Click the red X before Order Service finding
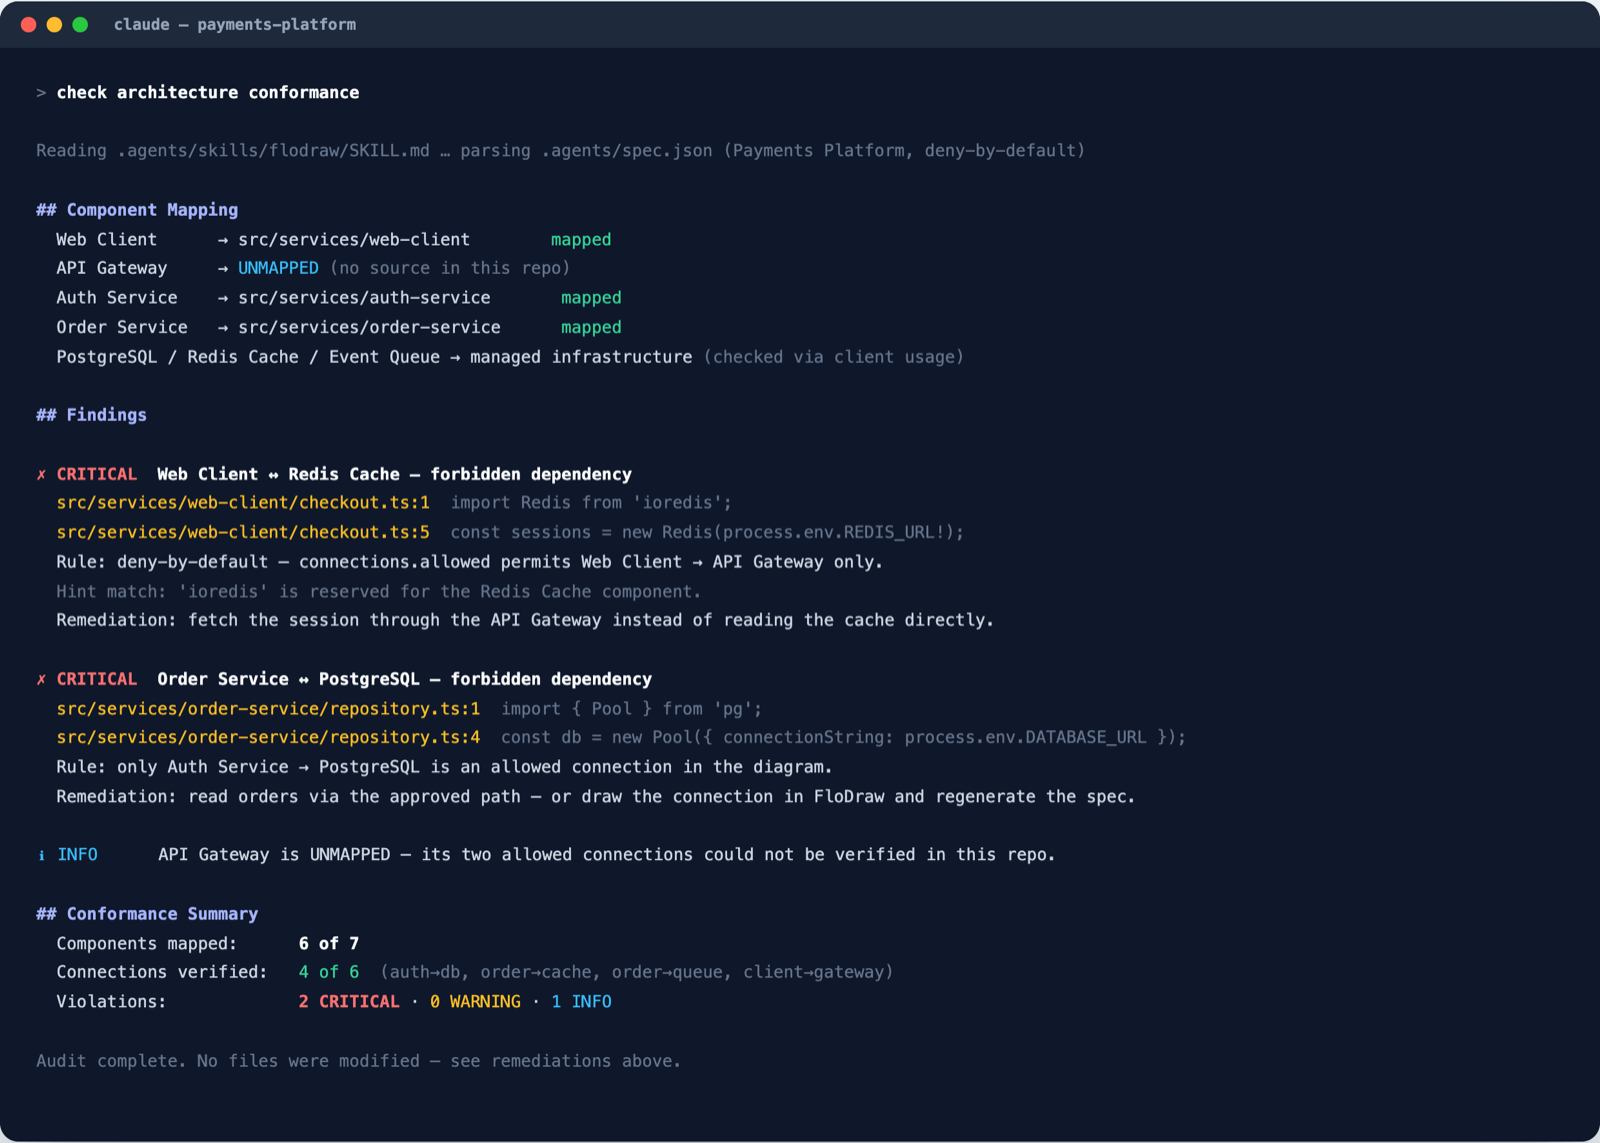This screenshot has width=1600, height=1143. 41,680
